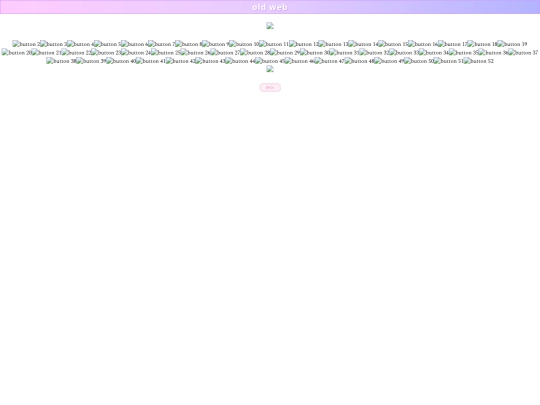Open the image labeled button 20

coord(17,53)
